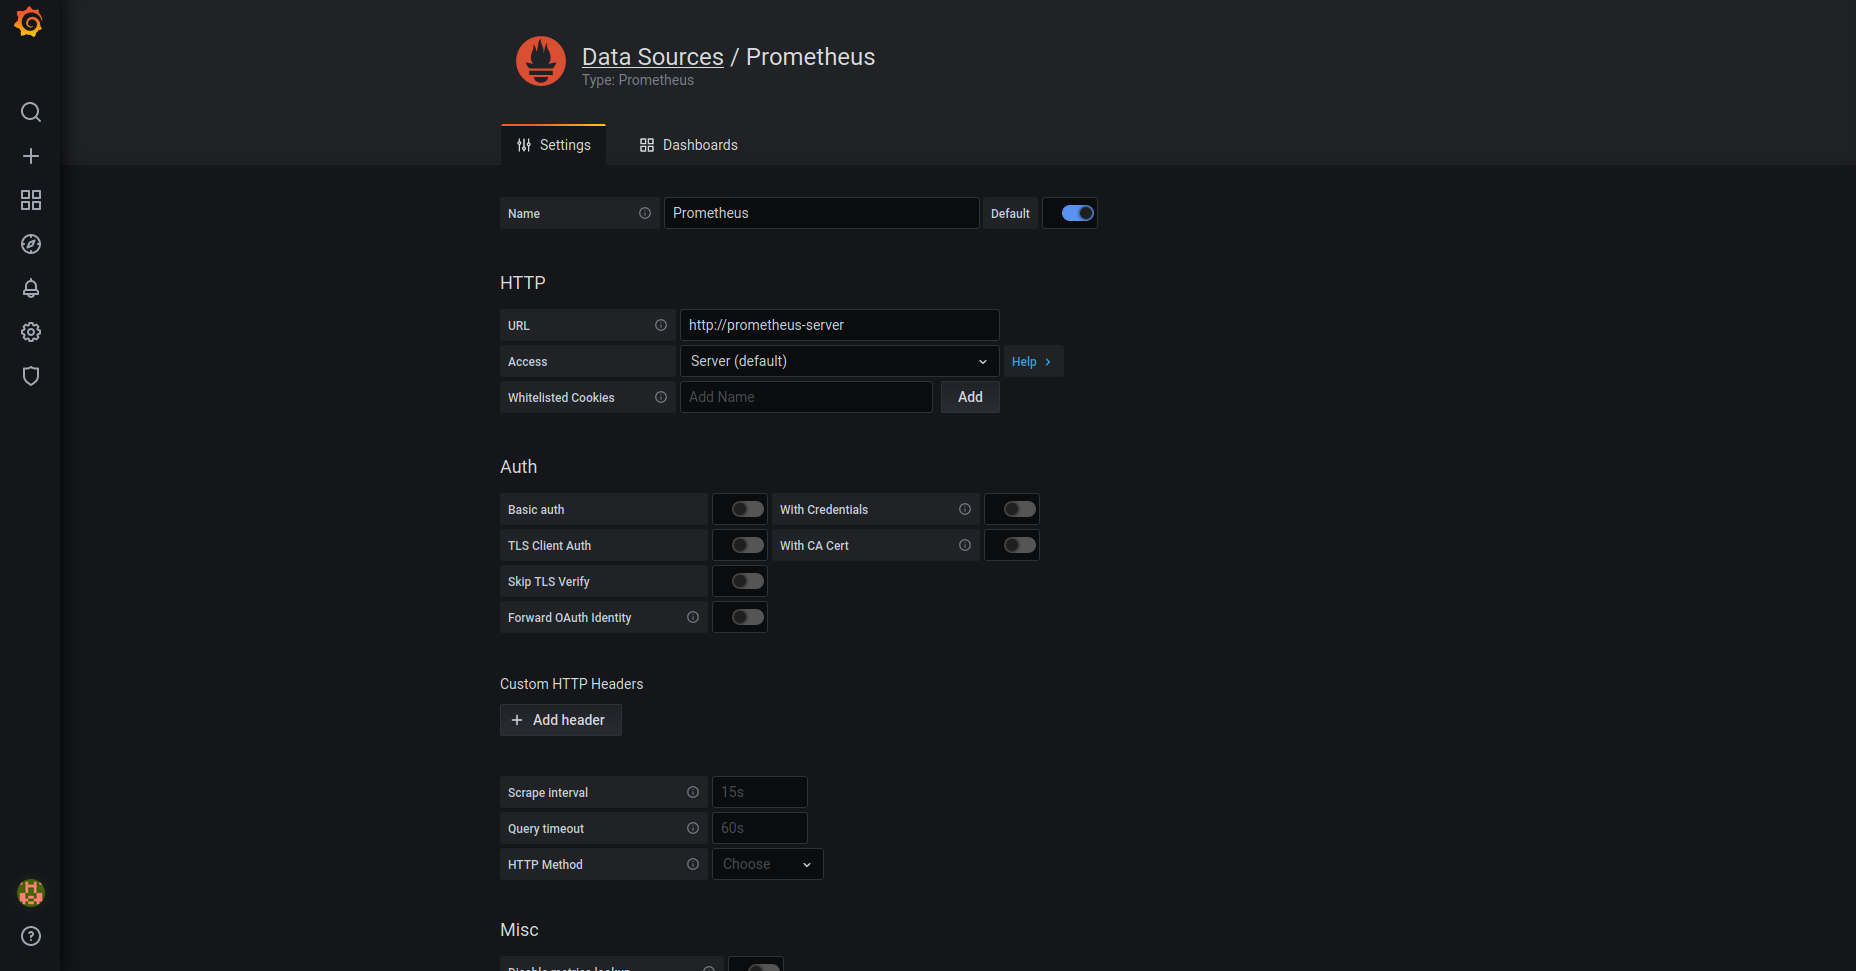Click the info icon beside Scrape interval
Viewport: 1856px width, 971px height.
[x=693, y=792]
